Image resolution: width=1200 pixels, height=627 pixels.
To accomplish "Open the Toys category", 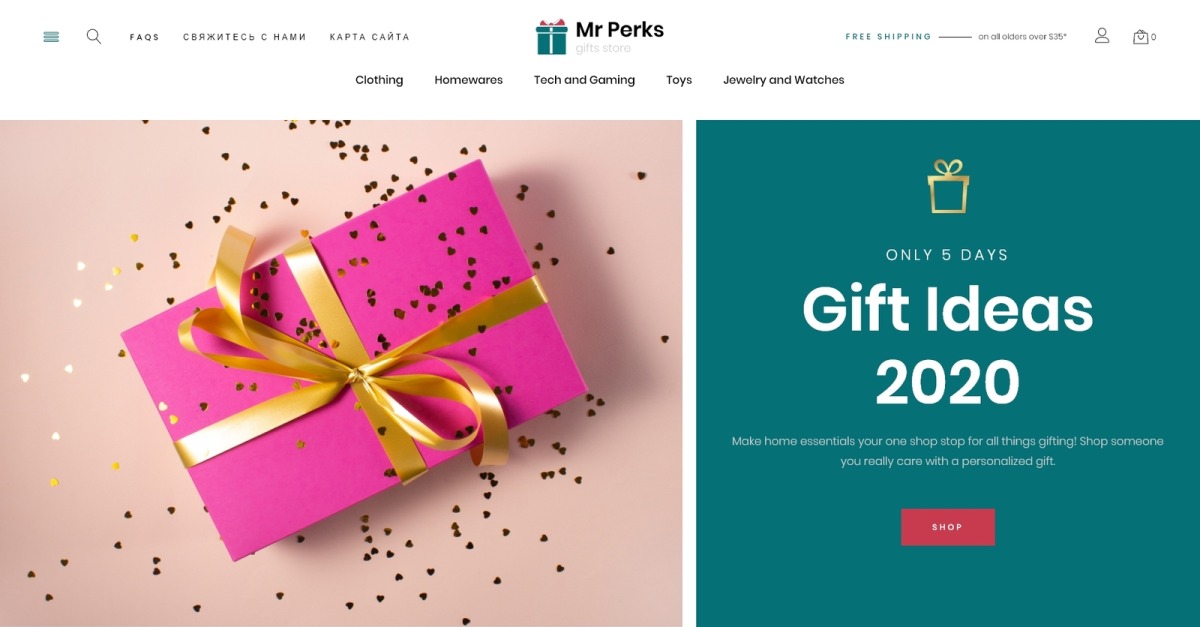I will pos(679,80).
